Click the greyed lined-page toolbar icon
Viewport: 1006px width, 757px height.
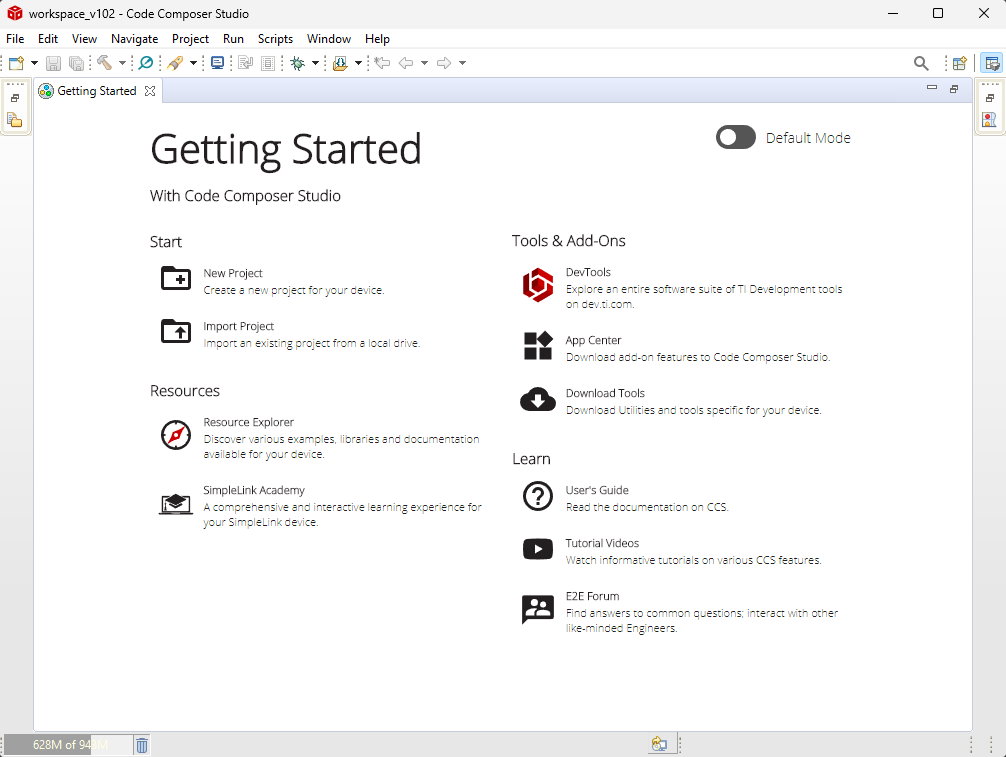pos(268,63)
